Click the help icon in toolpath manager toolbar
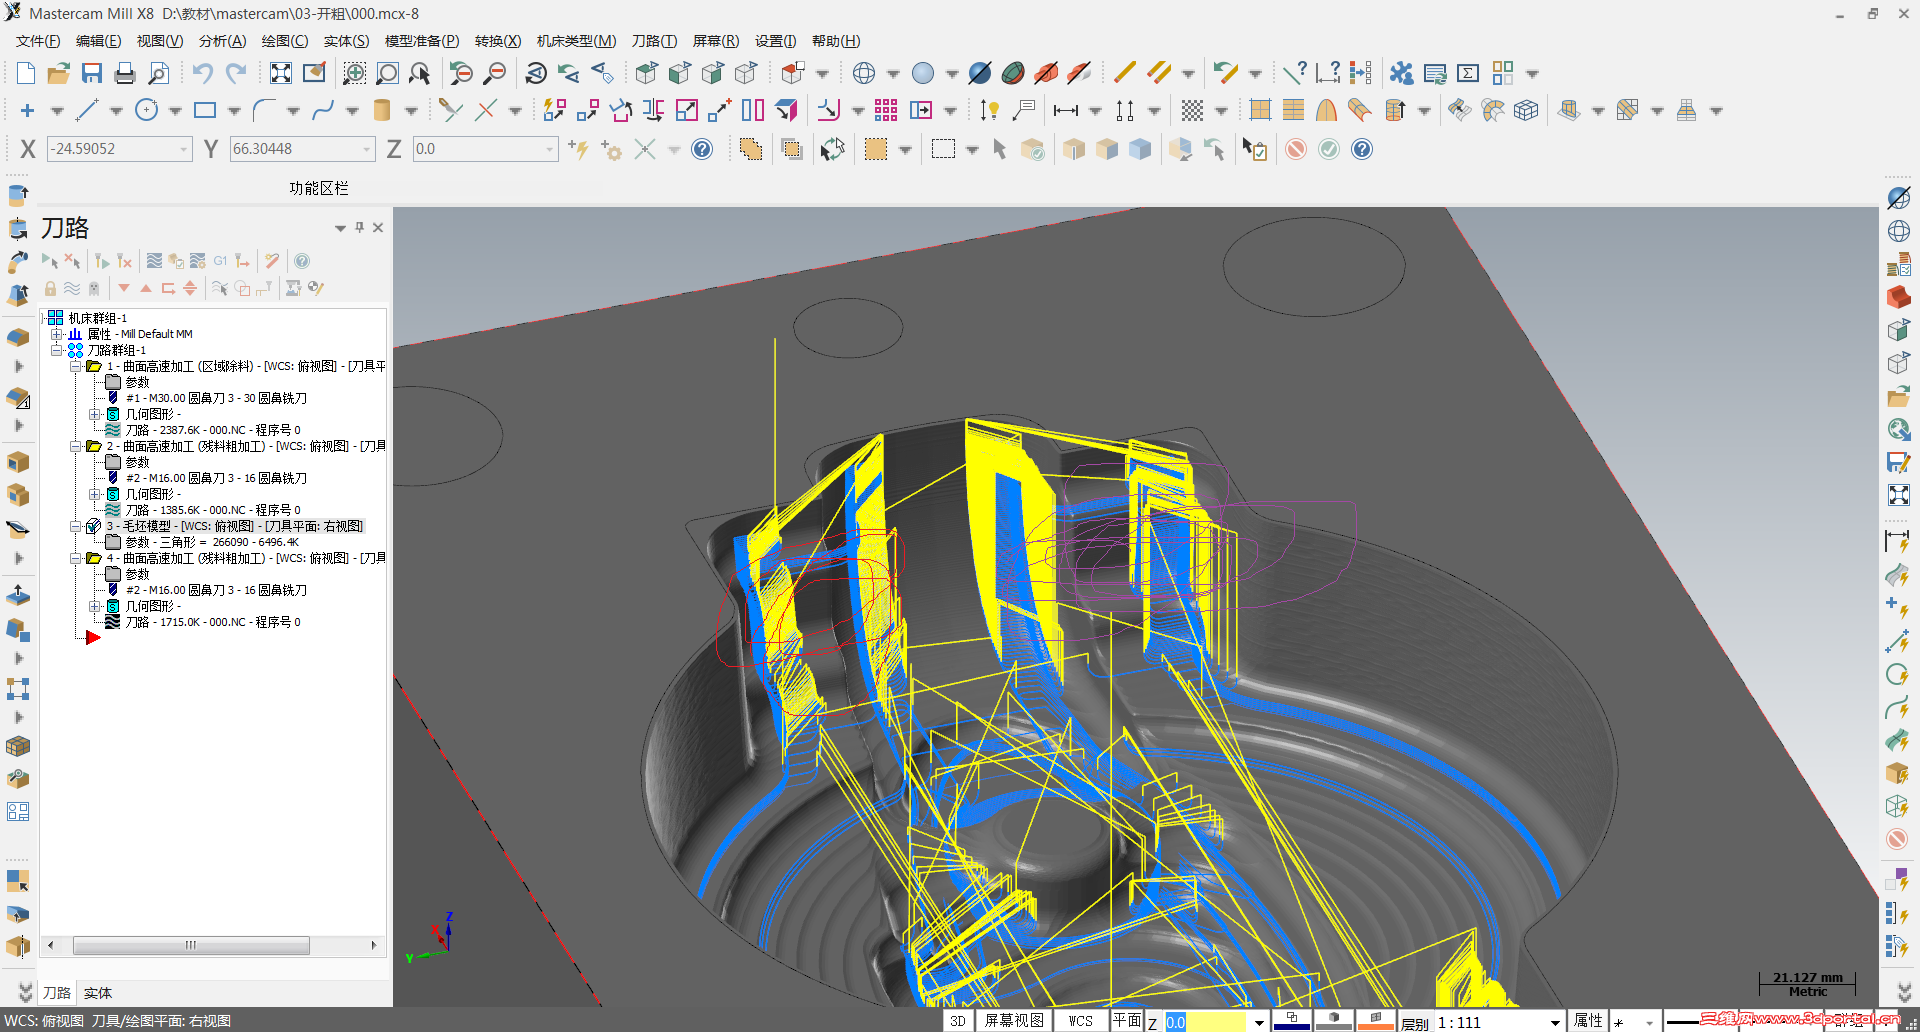The image size is (1920, 1032). pos(301,261)
